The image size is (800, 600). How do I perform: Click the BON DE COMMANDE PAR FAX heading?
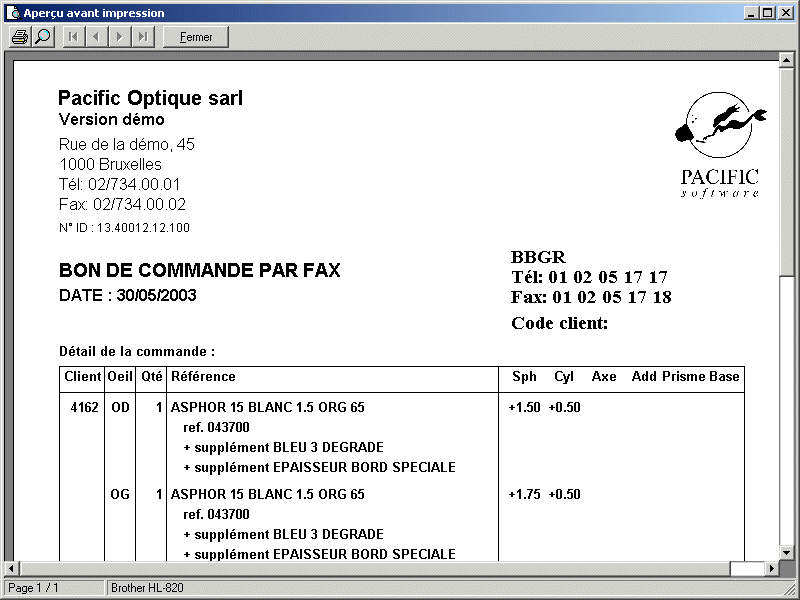coord(199,271)
